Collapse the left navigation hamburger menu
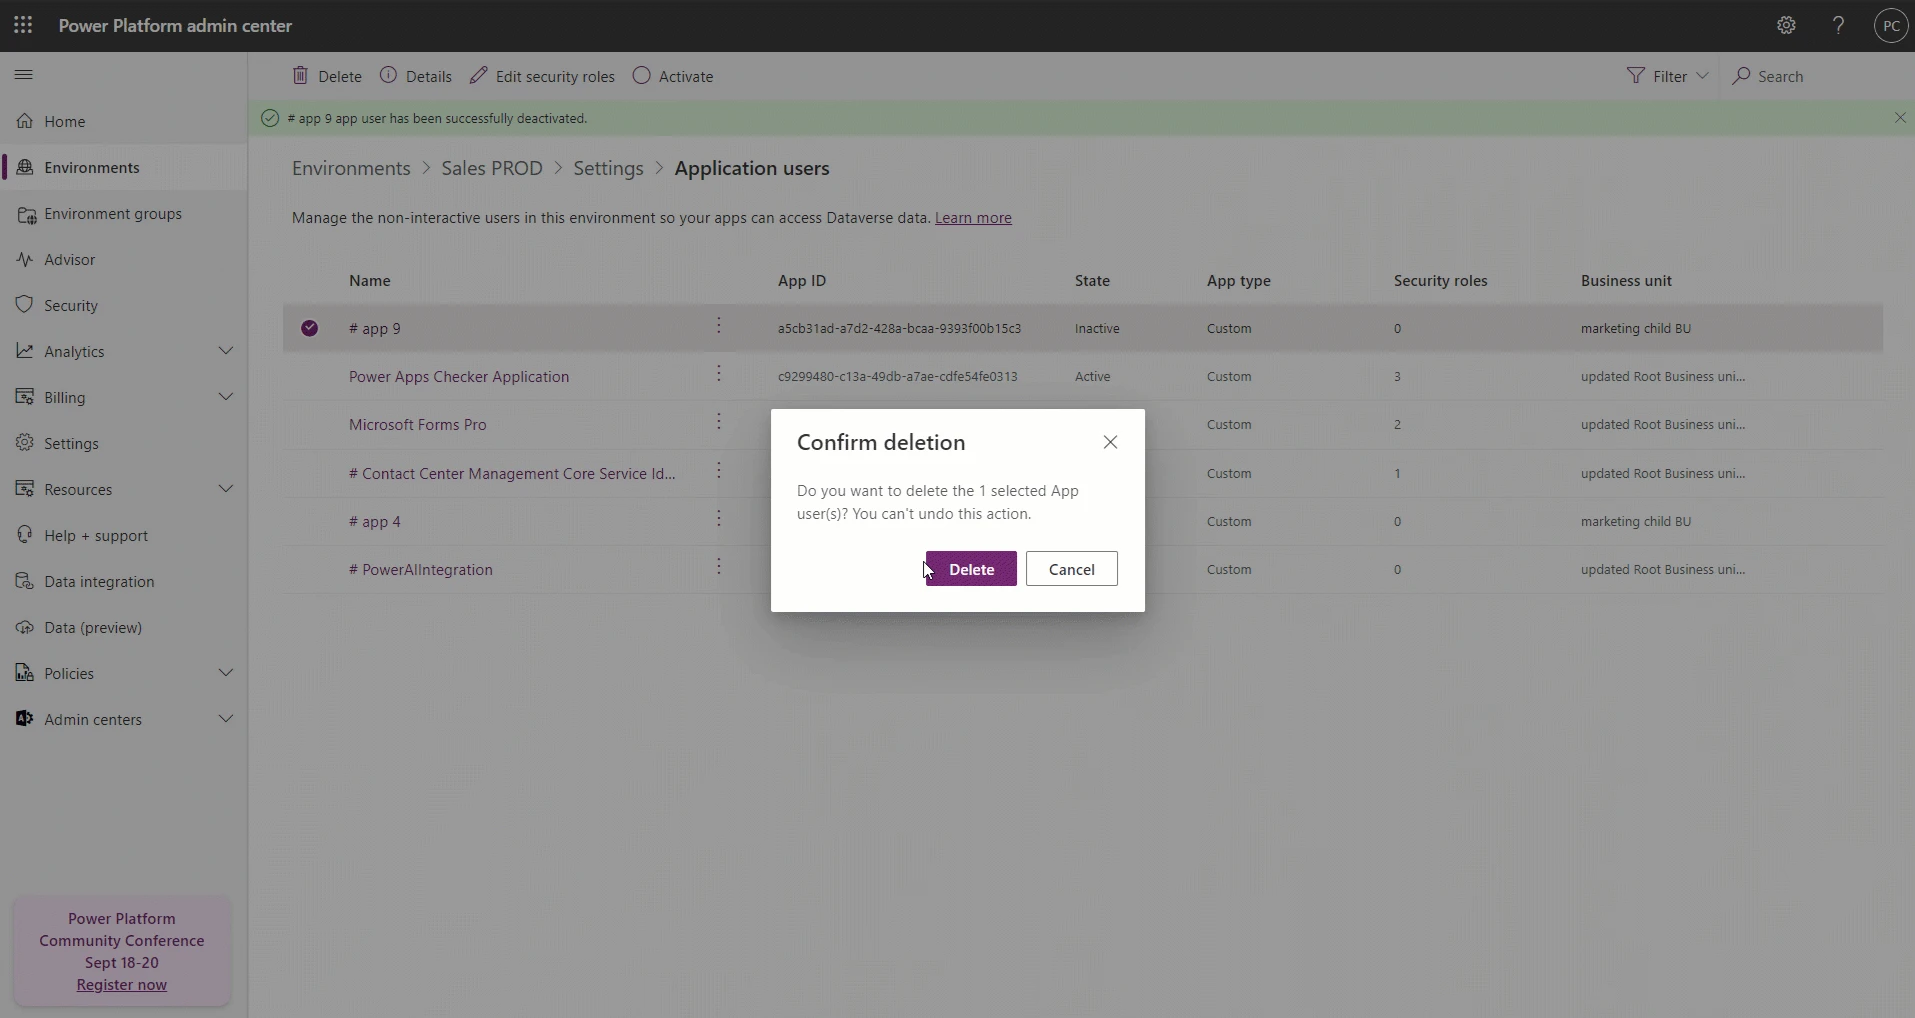 coord(24,75)
